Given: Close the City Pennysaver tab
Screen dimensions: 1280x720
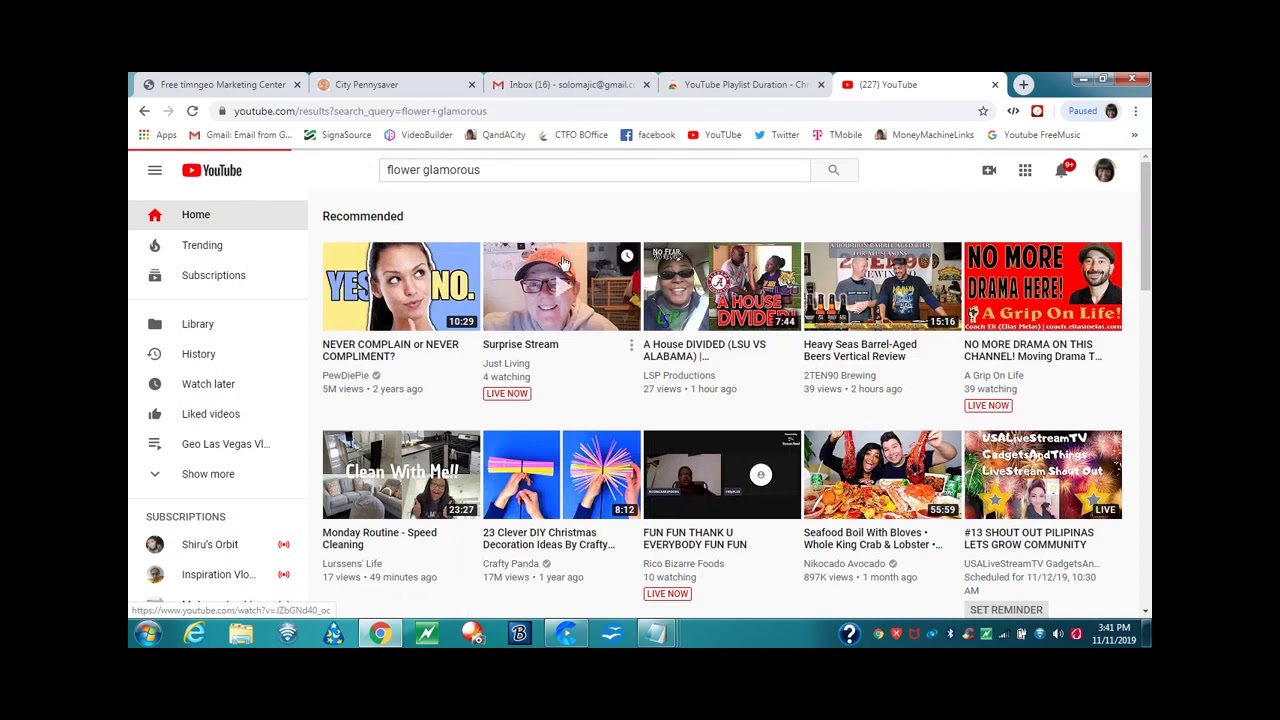Looking at the screenshot, I should point(472,85).
